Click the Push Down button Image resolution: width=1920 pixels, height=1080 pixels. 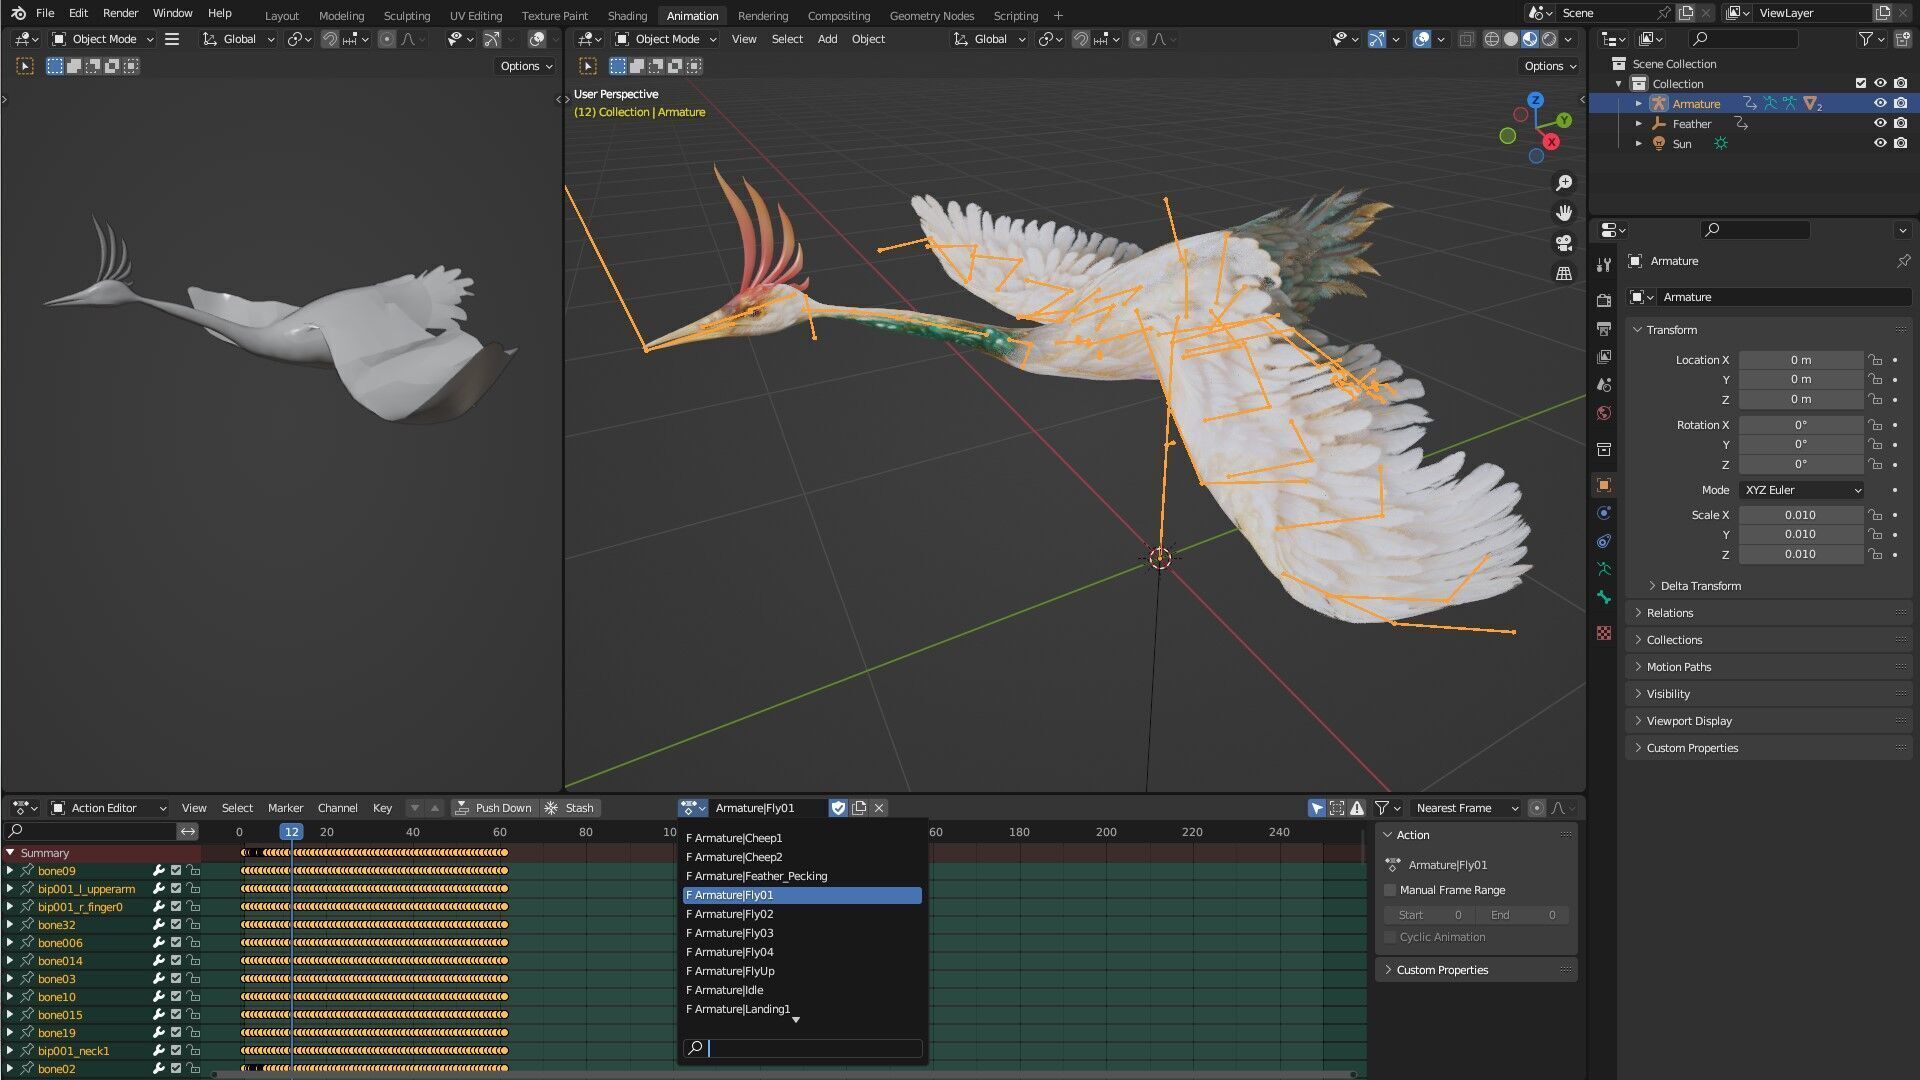coord(494,808)
